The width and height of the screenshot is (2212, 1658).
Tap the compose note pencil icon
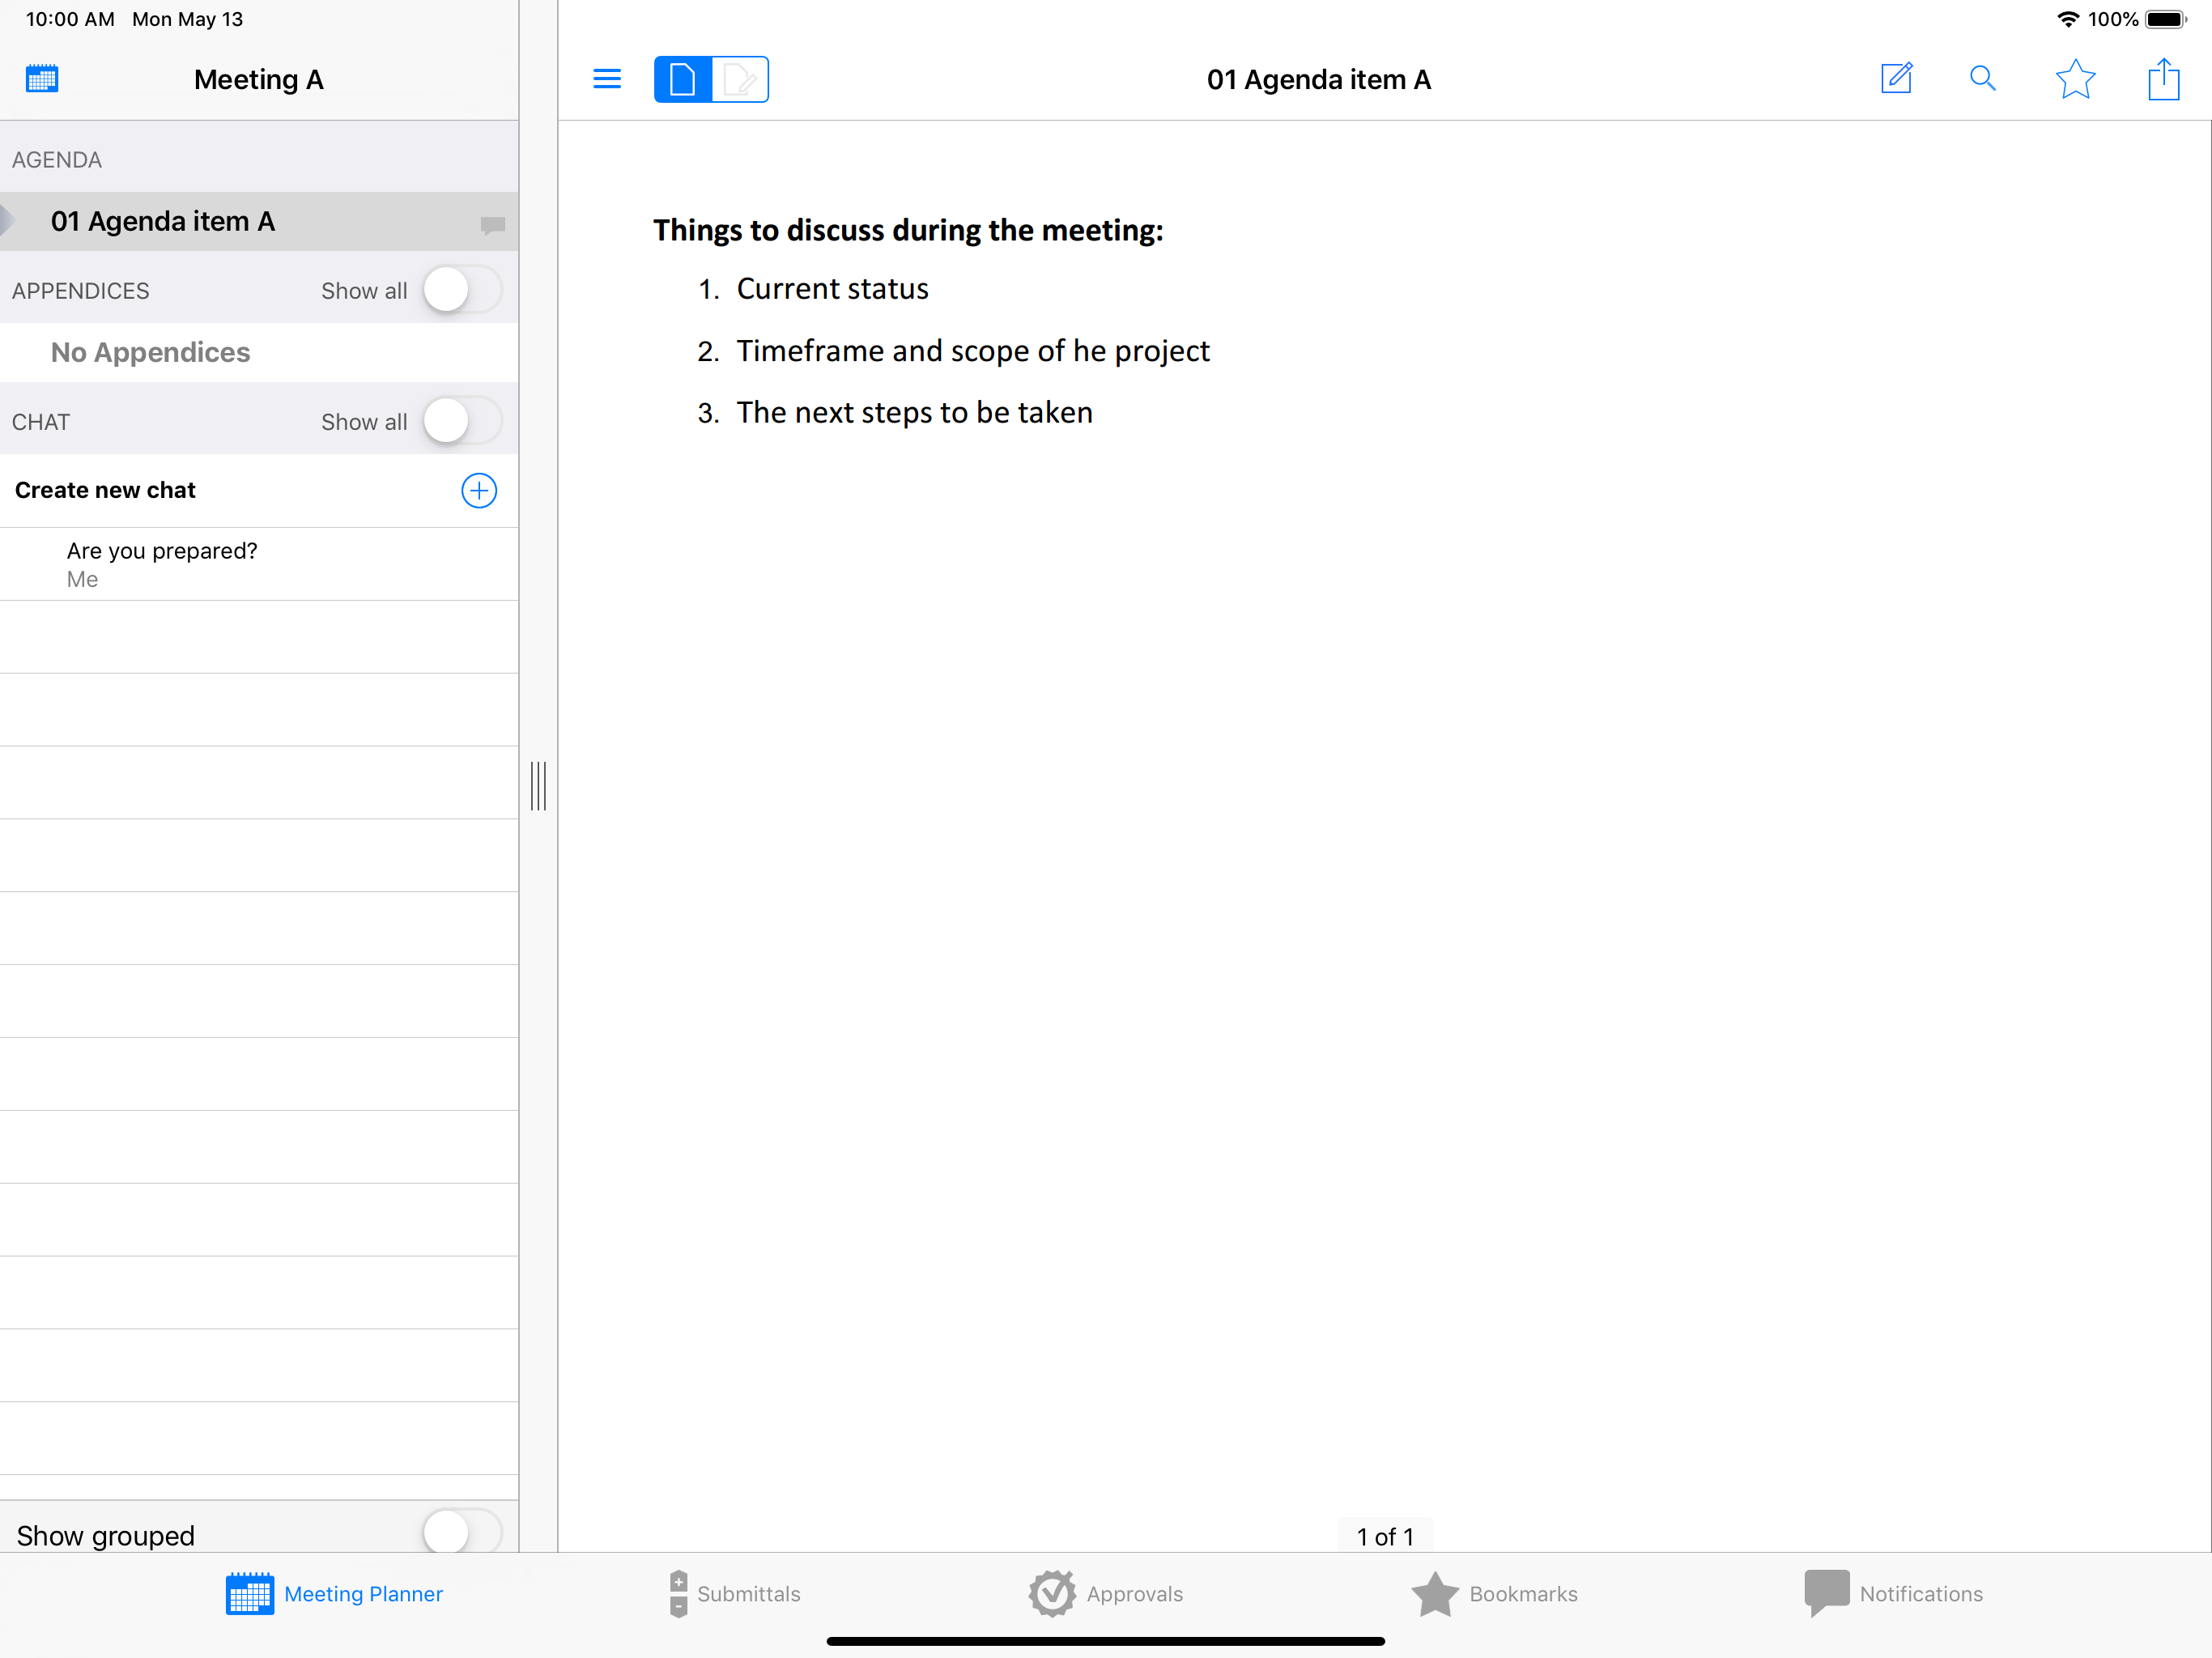(x=1897, y=79)
